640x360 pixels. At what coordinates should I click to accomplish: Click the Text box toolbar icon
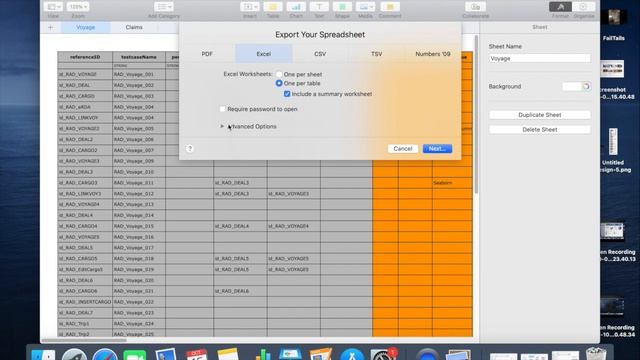(x=319, y=7)
